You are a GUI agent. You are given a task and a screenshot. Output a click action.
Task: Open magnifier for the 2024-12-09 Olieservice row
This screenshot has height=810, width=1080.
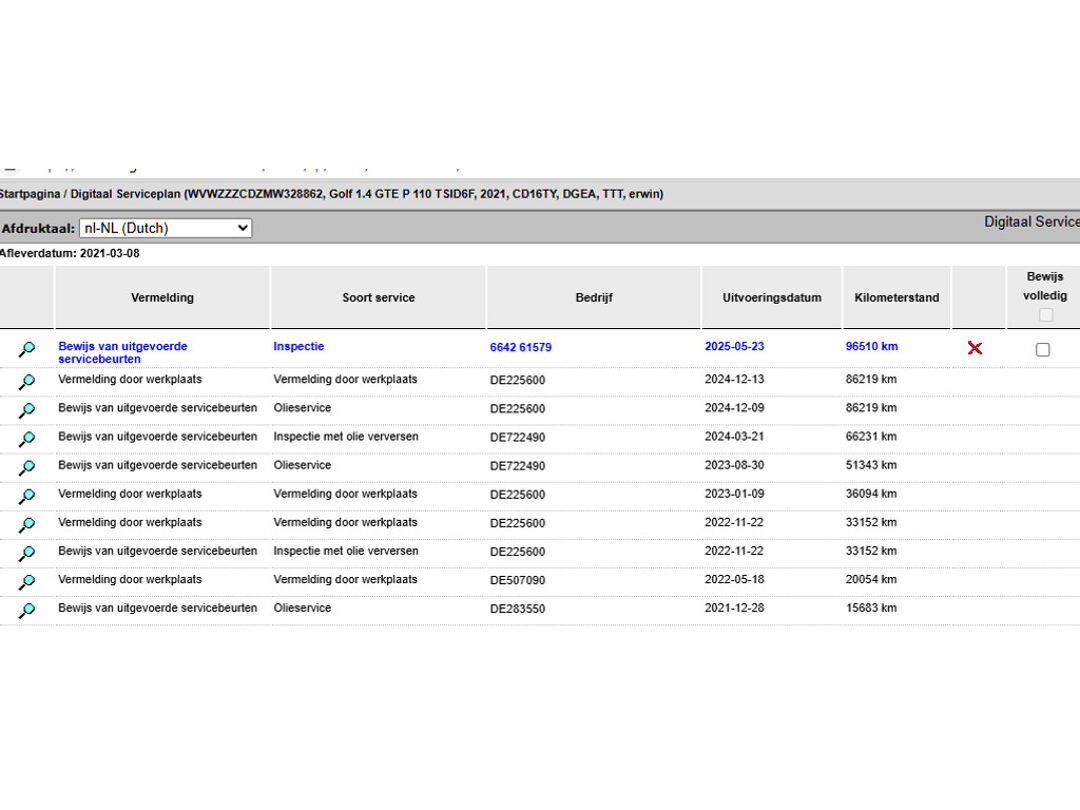point(26,410)
